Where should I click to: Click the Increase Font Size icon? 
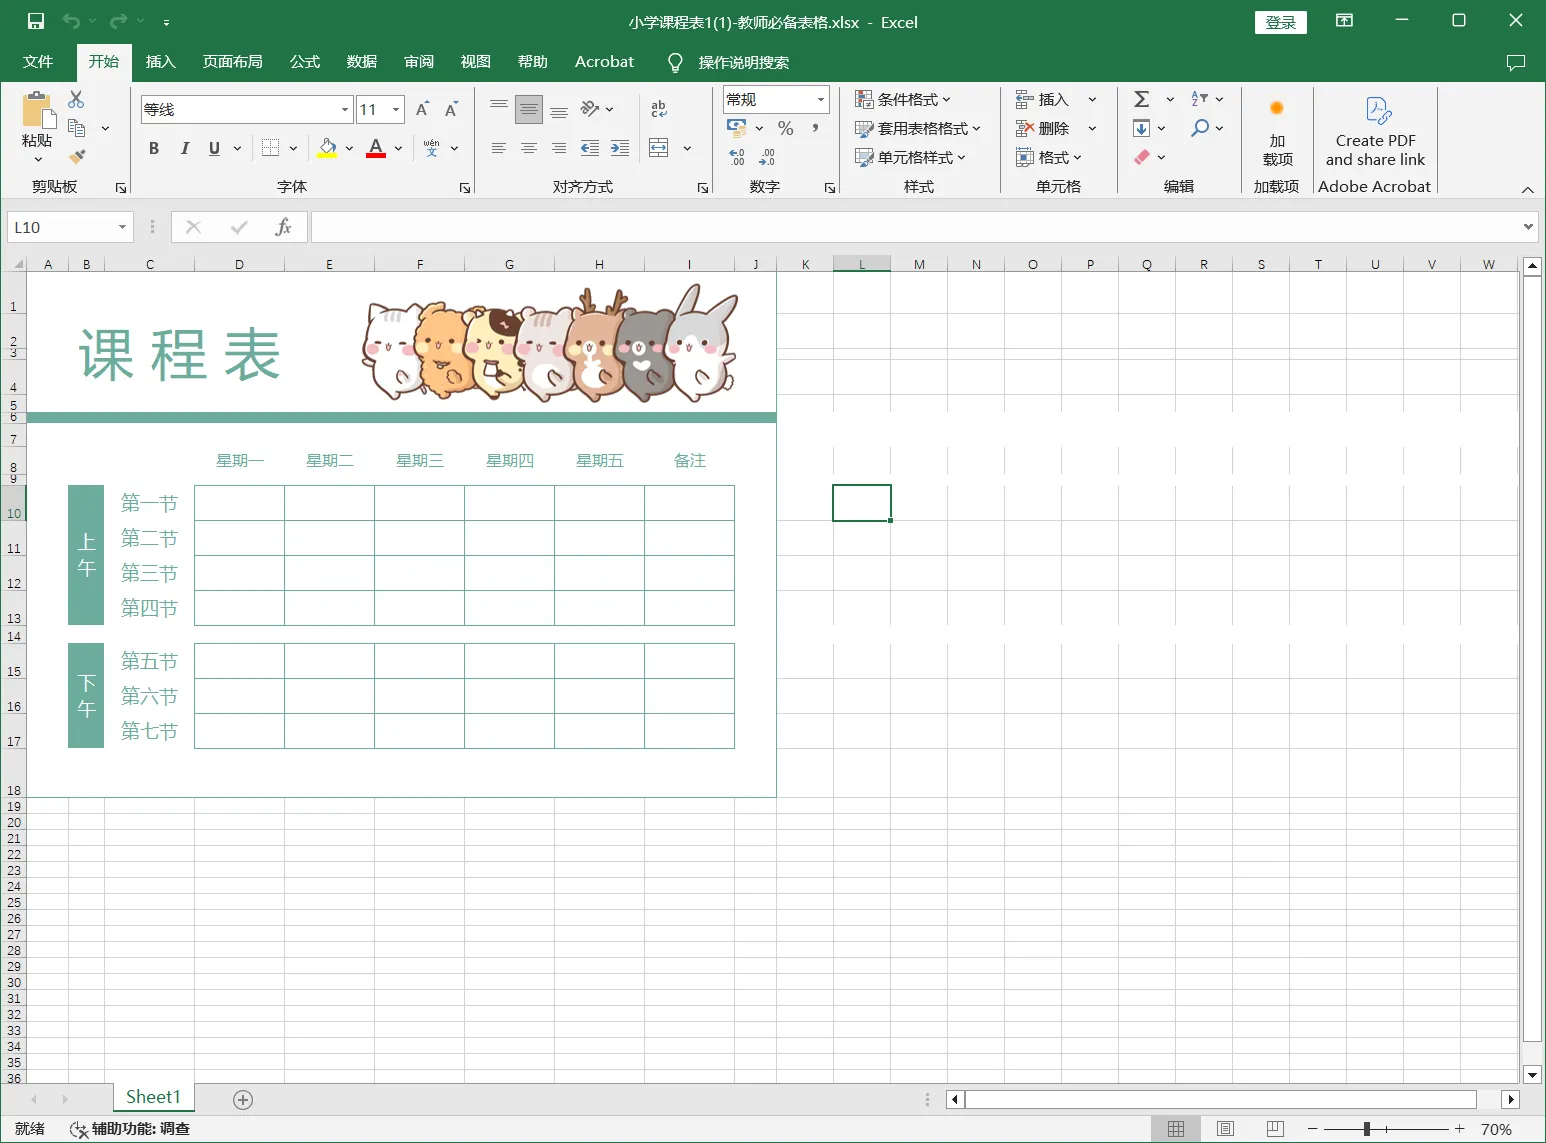click(x=422, y=109)
